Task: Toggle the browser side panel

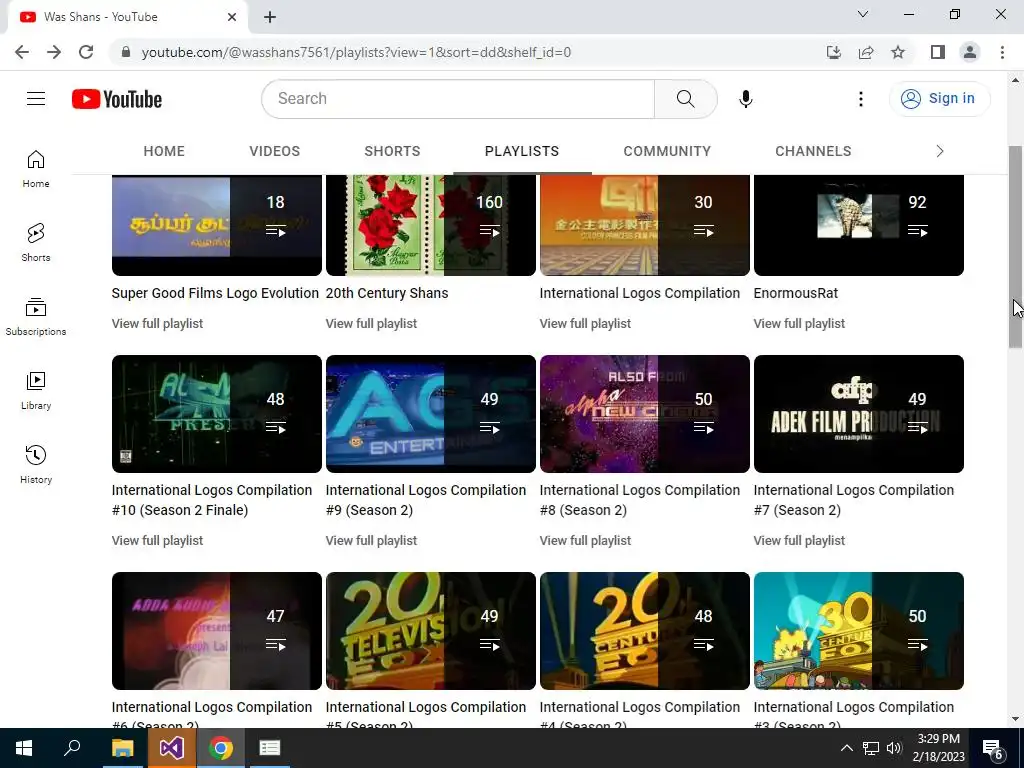Action: click(x=938, y=52)
